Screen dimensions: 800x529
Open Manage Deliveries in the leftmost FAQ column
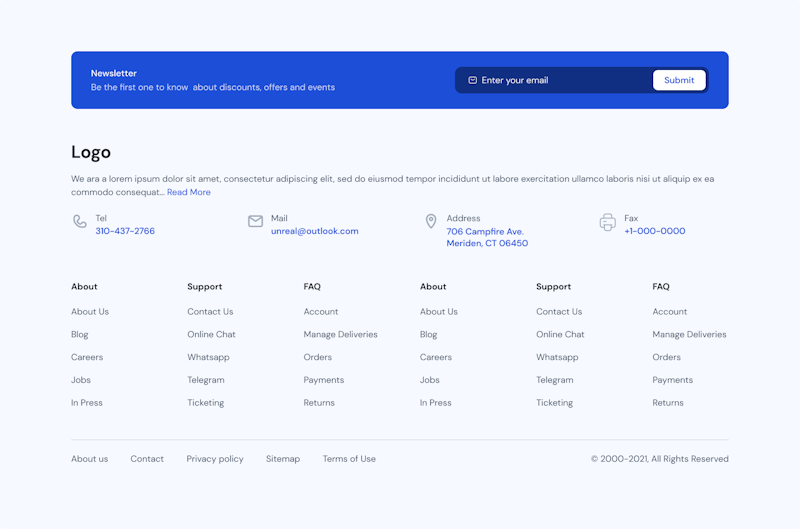340,335
